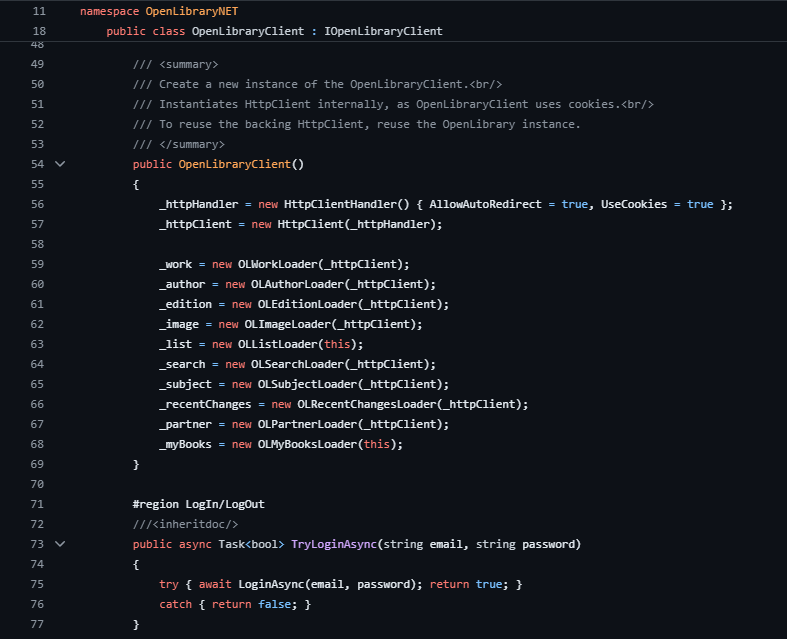The image size is (787, 639).
Task: Click the IOpenLibraryClient interface symbol
Action: click(x=383, y=31)
